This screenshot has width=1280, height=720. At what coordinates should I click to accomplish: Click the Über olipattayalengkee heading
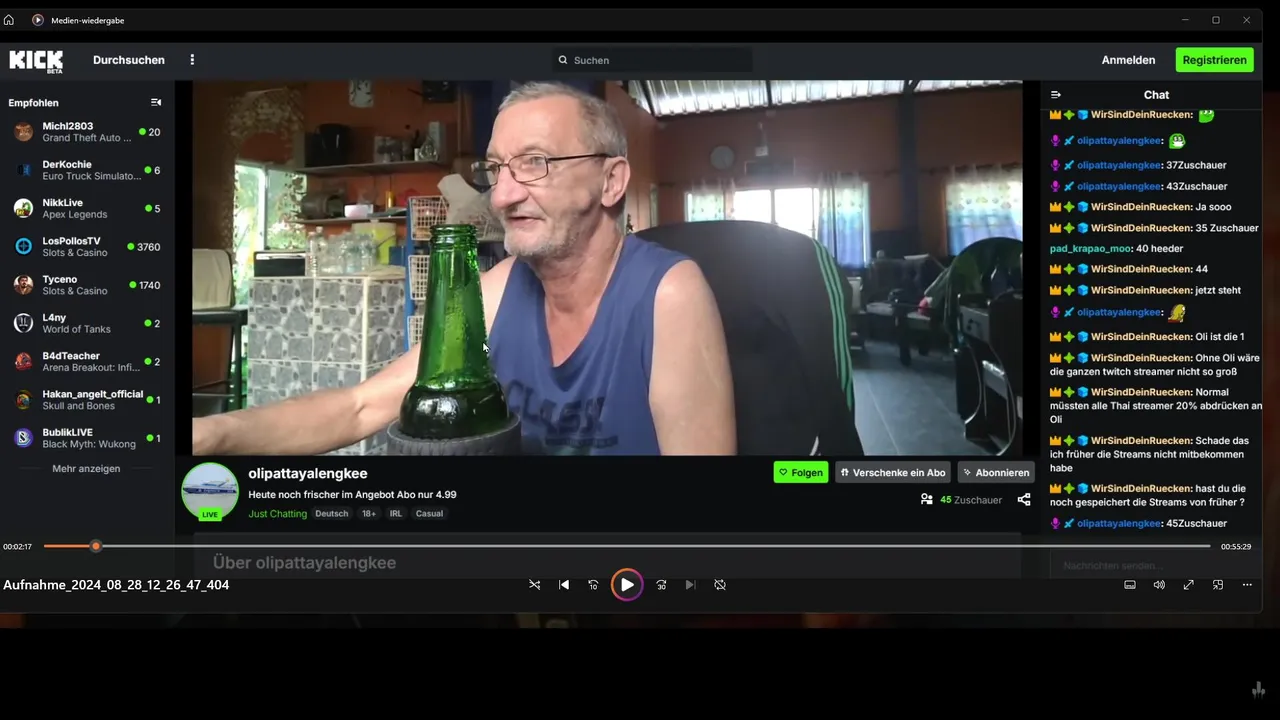(304, 563)
